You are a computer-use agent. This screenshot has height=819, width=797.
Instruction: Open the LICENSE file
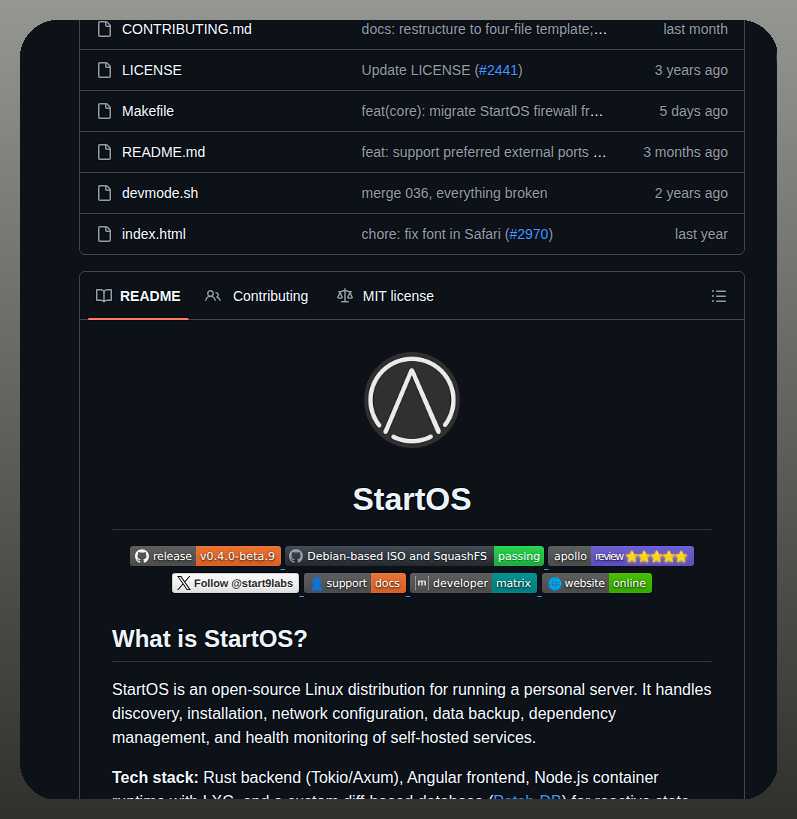(x=151, y=70)
